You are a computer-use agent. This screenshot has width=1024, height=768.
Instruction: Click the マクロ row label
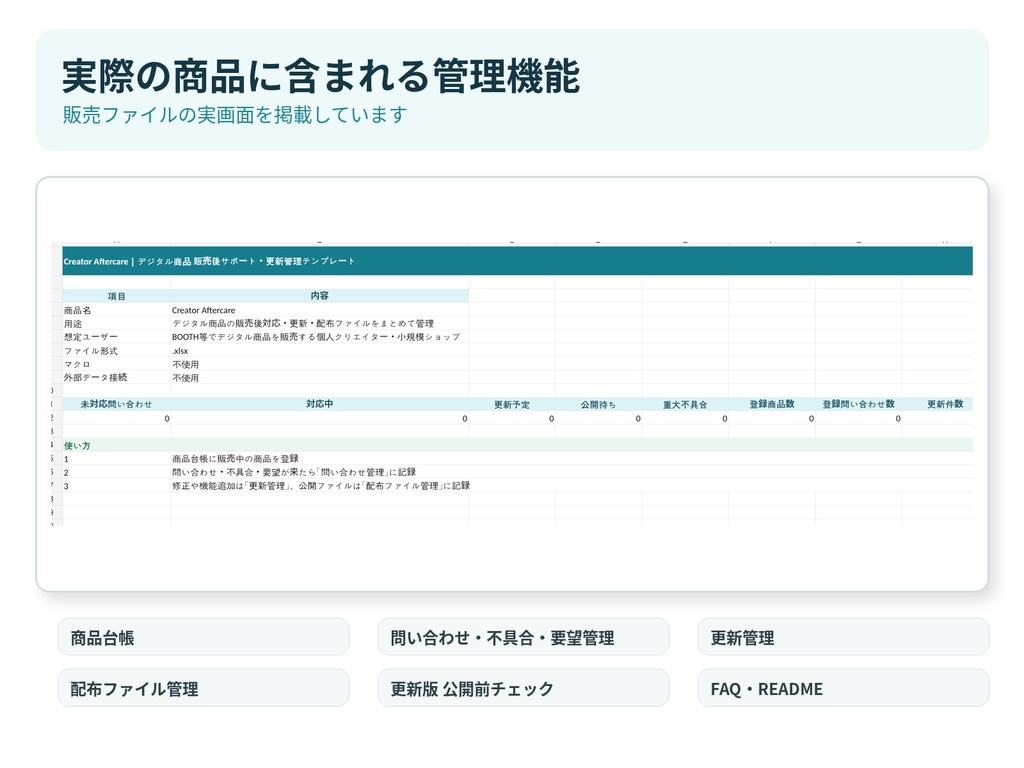click(x=77, y=364)
